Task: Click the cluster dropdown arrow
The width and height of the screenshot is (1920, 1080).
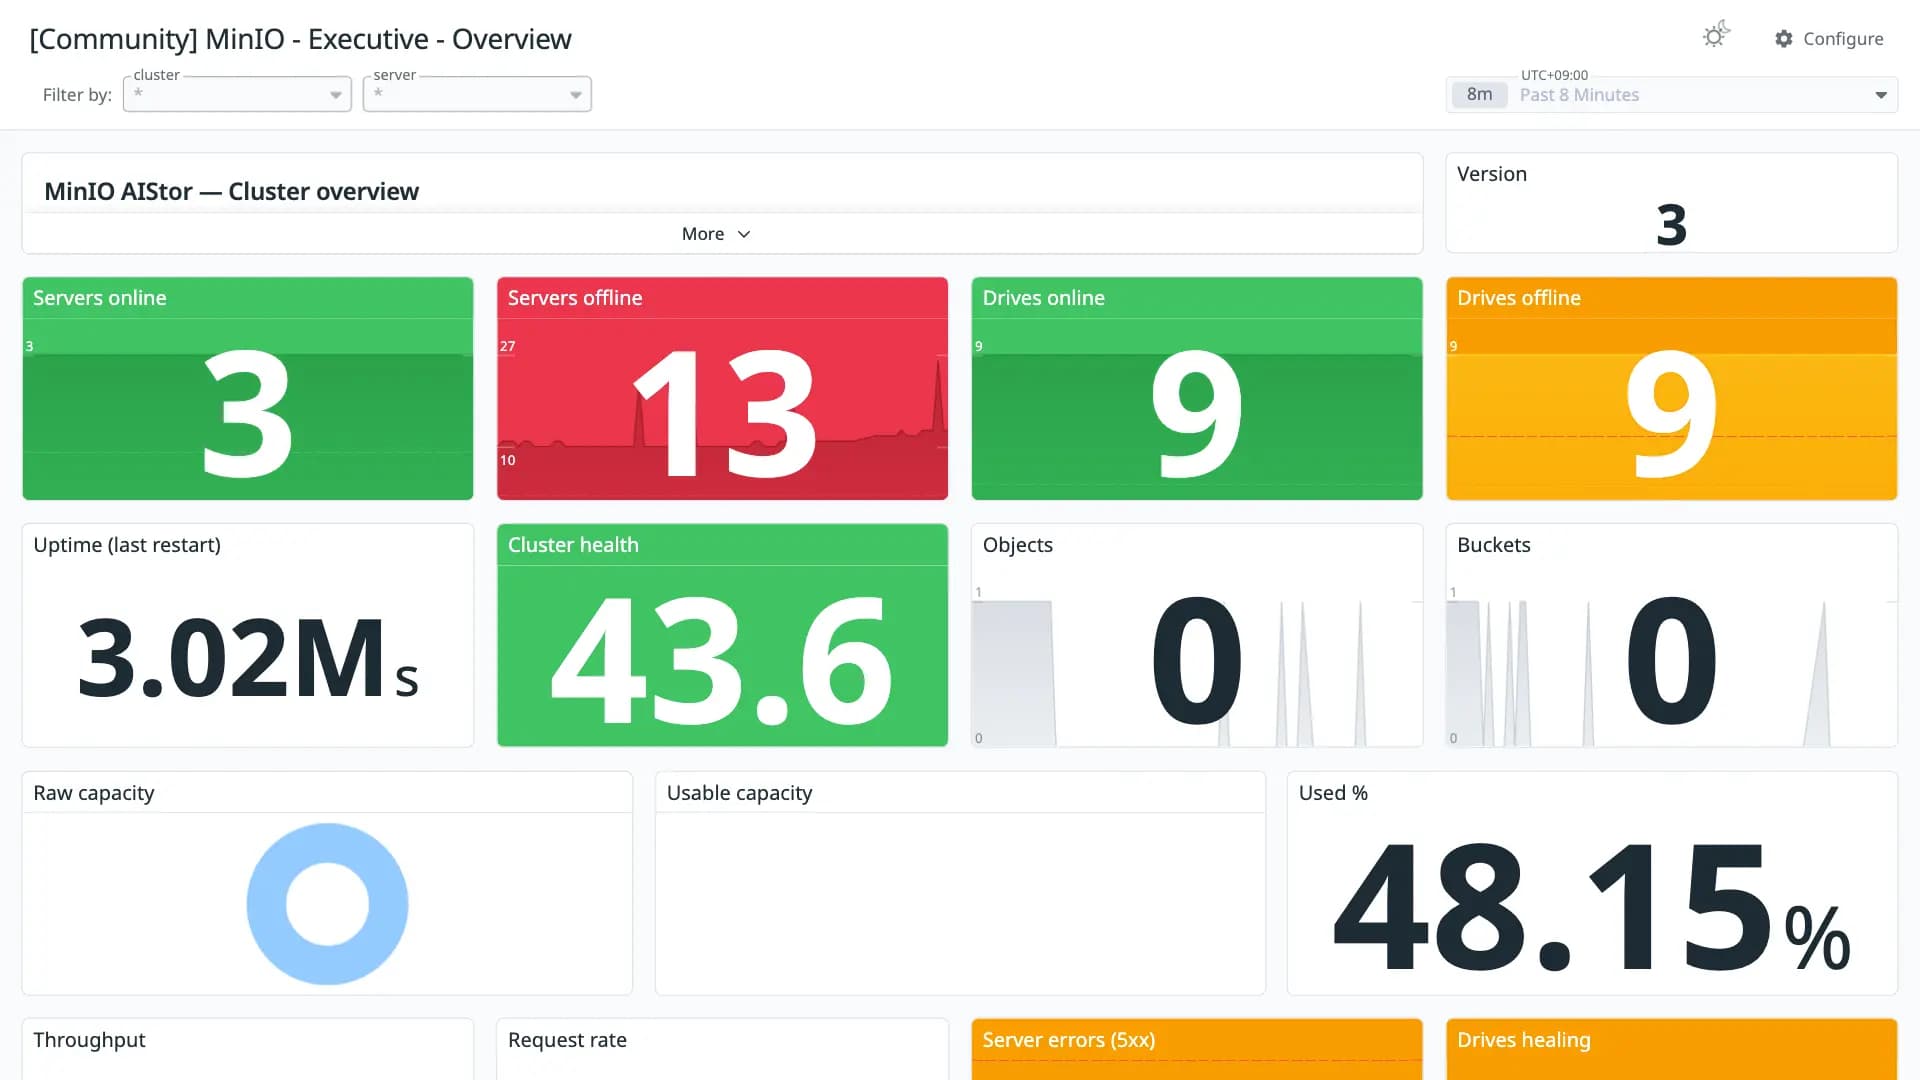Action: point(336,95)
